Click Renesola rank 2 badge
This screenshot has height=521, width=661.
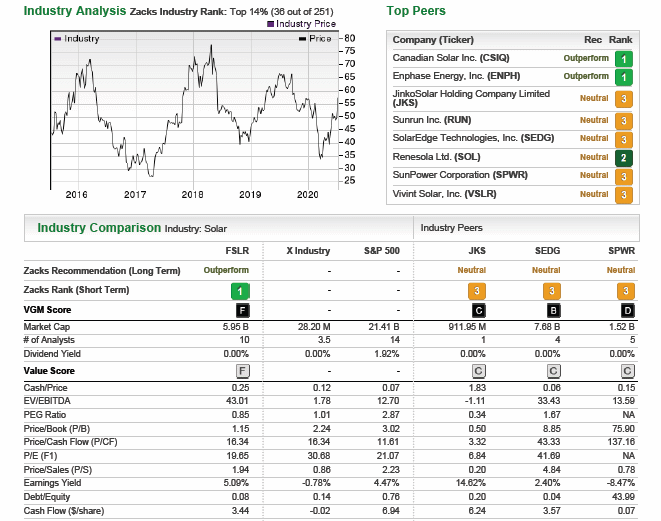coord(623,158)
